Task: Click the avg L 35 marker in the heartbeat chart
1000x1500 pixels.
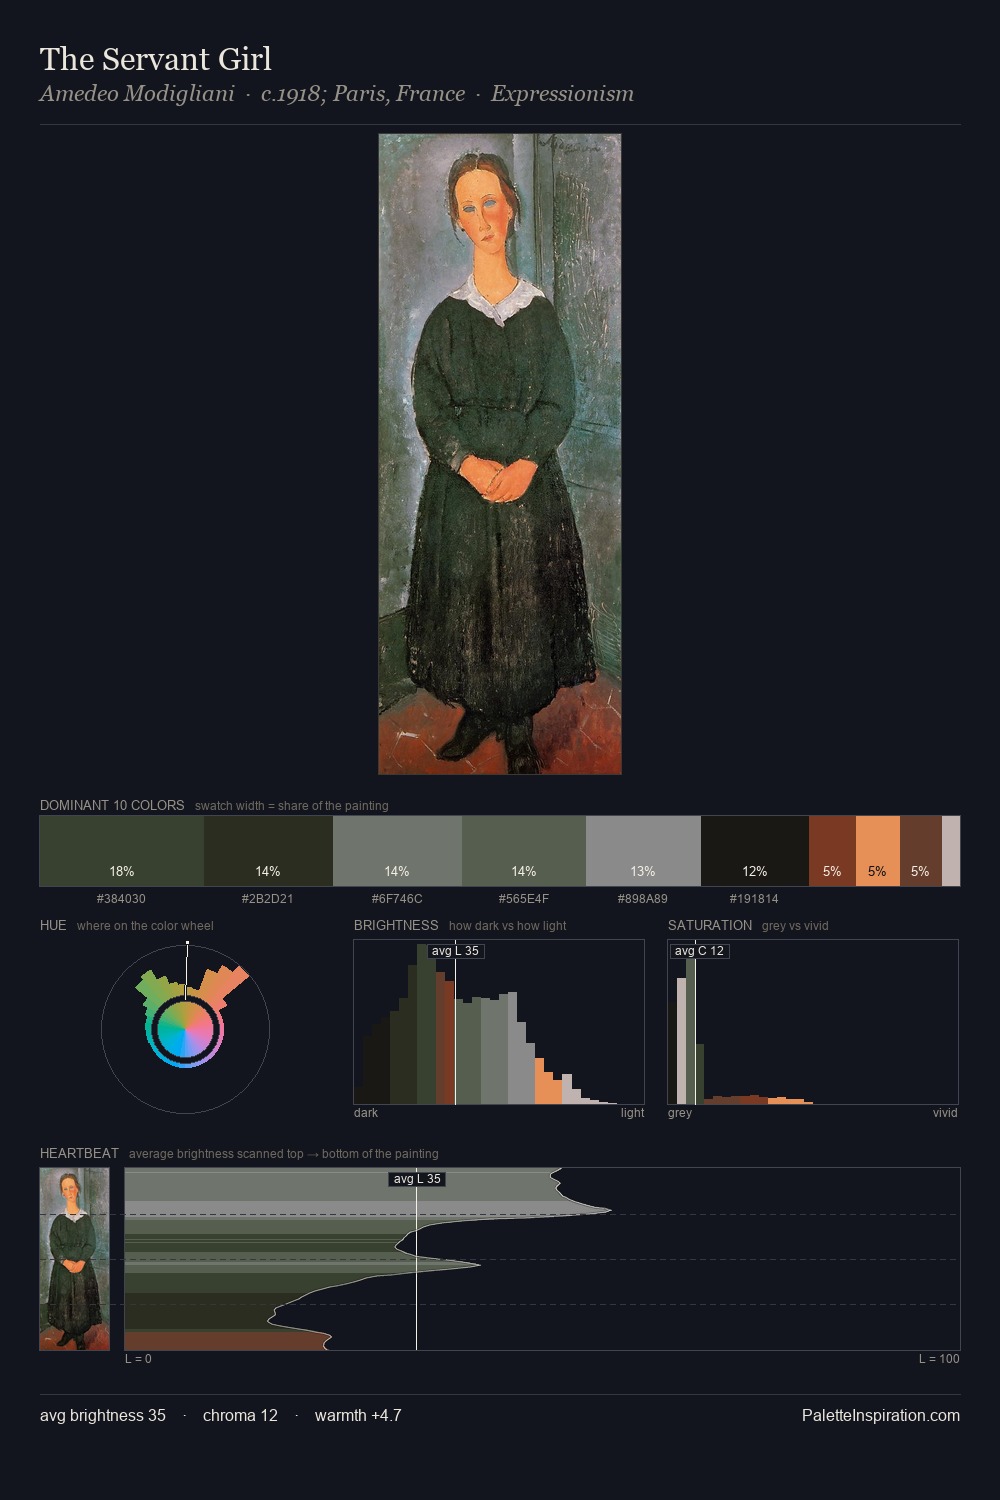Action: pyautogui.click(x=417, y=1179)
